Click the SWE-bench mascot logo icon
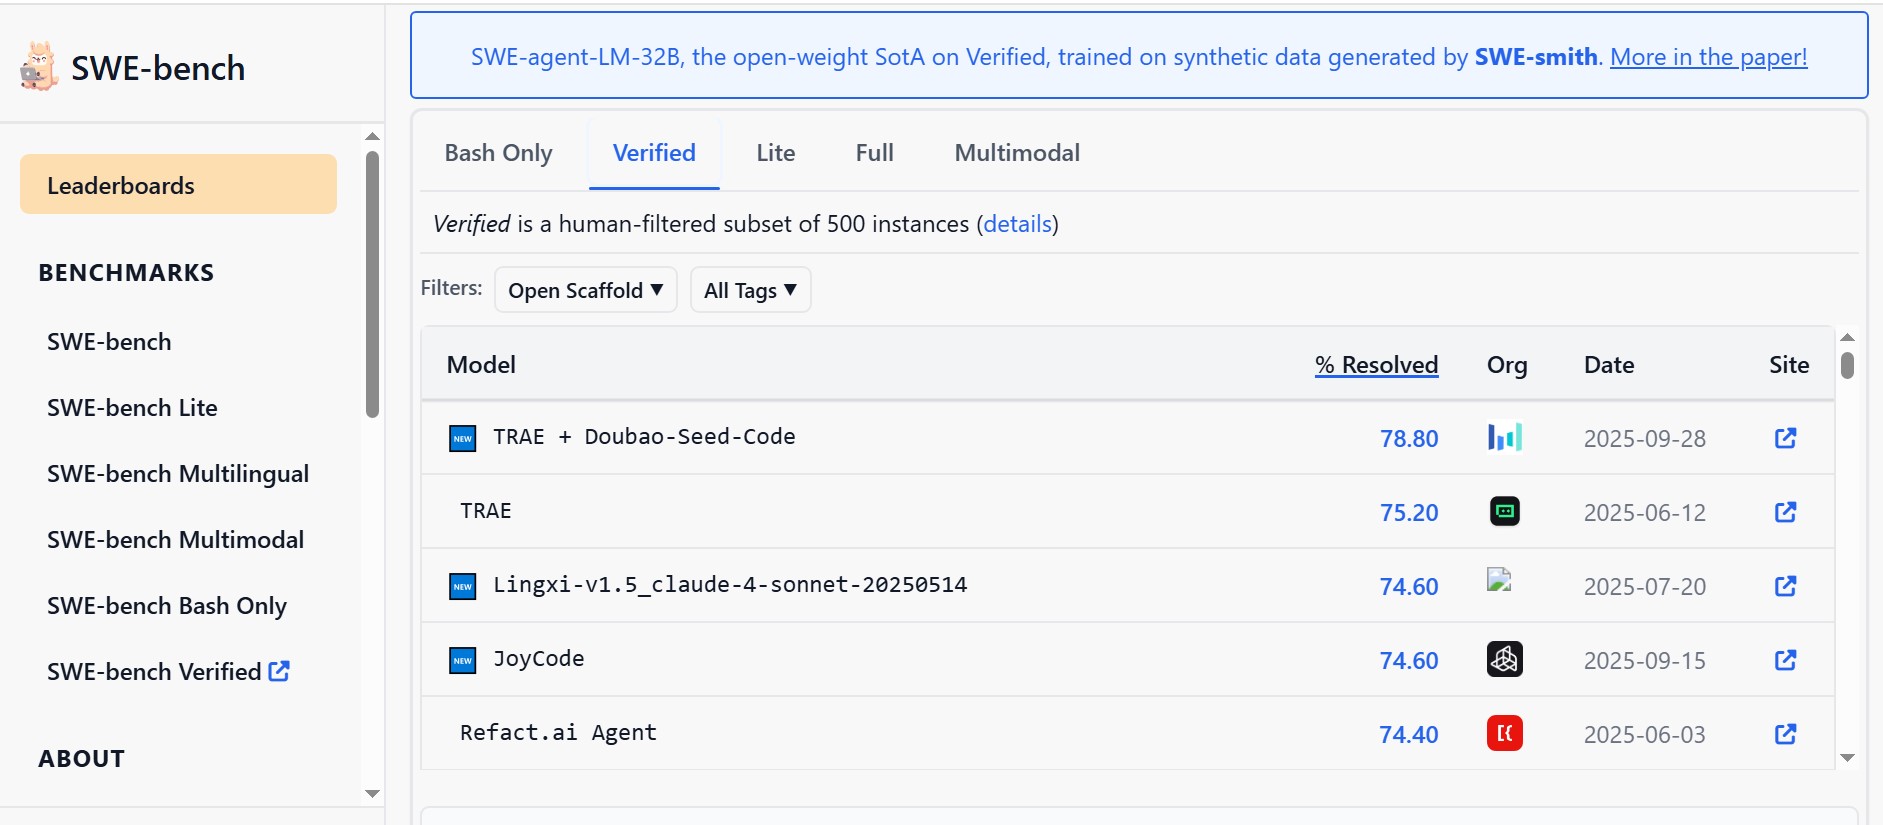This screenshot has height=825, width=1883. tap(39, 67)
